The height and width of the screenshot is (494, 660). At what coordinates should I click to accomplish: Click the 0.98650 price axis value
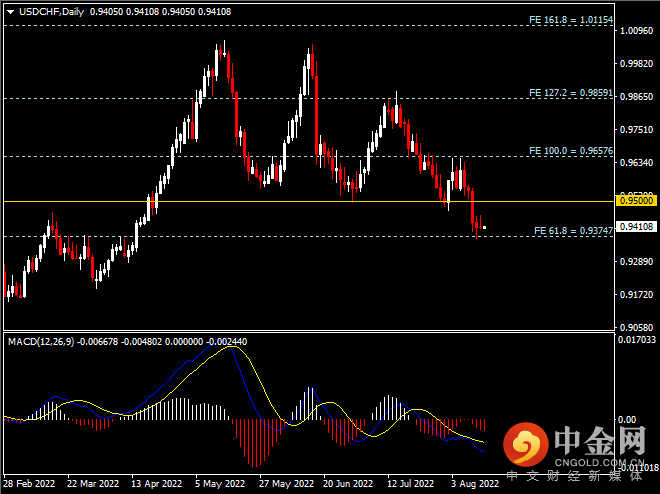(636, 97)
